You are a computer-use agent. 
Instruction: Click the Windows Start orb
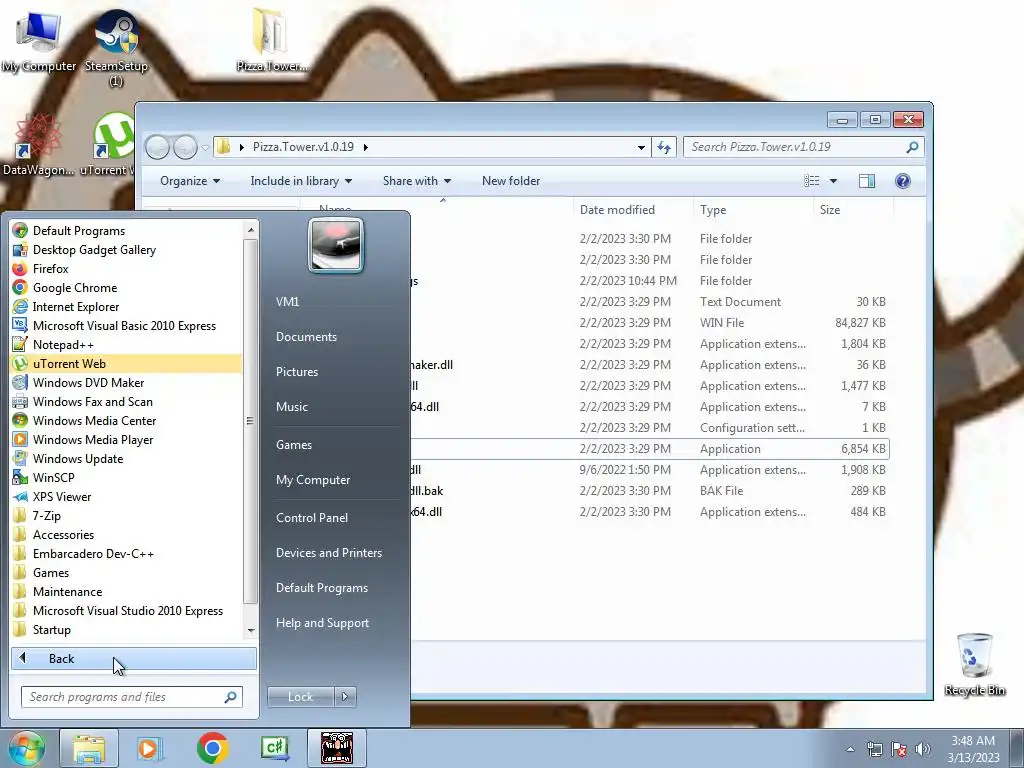click(26, 748)
